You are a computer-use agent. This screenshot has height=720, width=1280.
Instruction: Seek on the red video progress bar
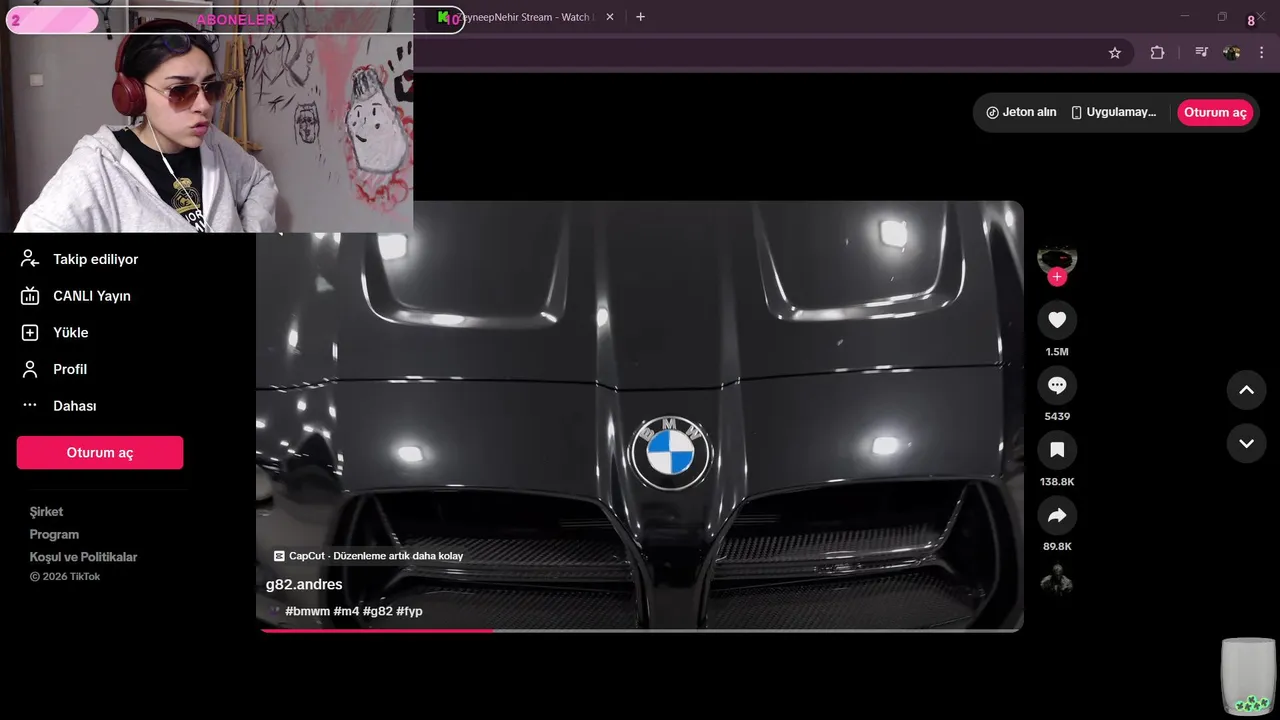(640, 630)
